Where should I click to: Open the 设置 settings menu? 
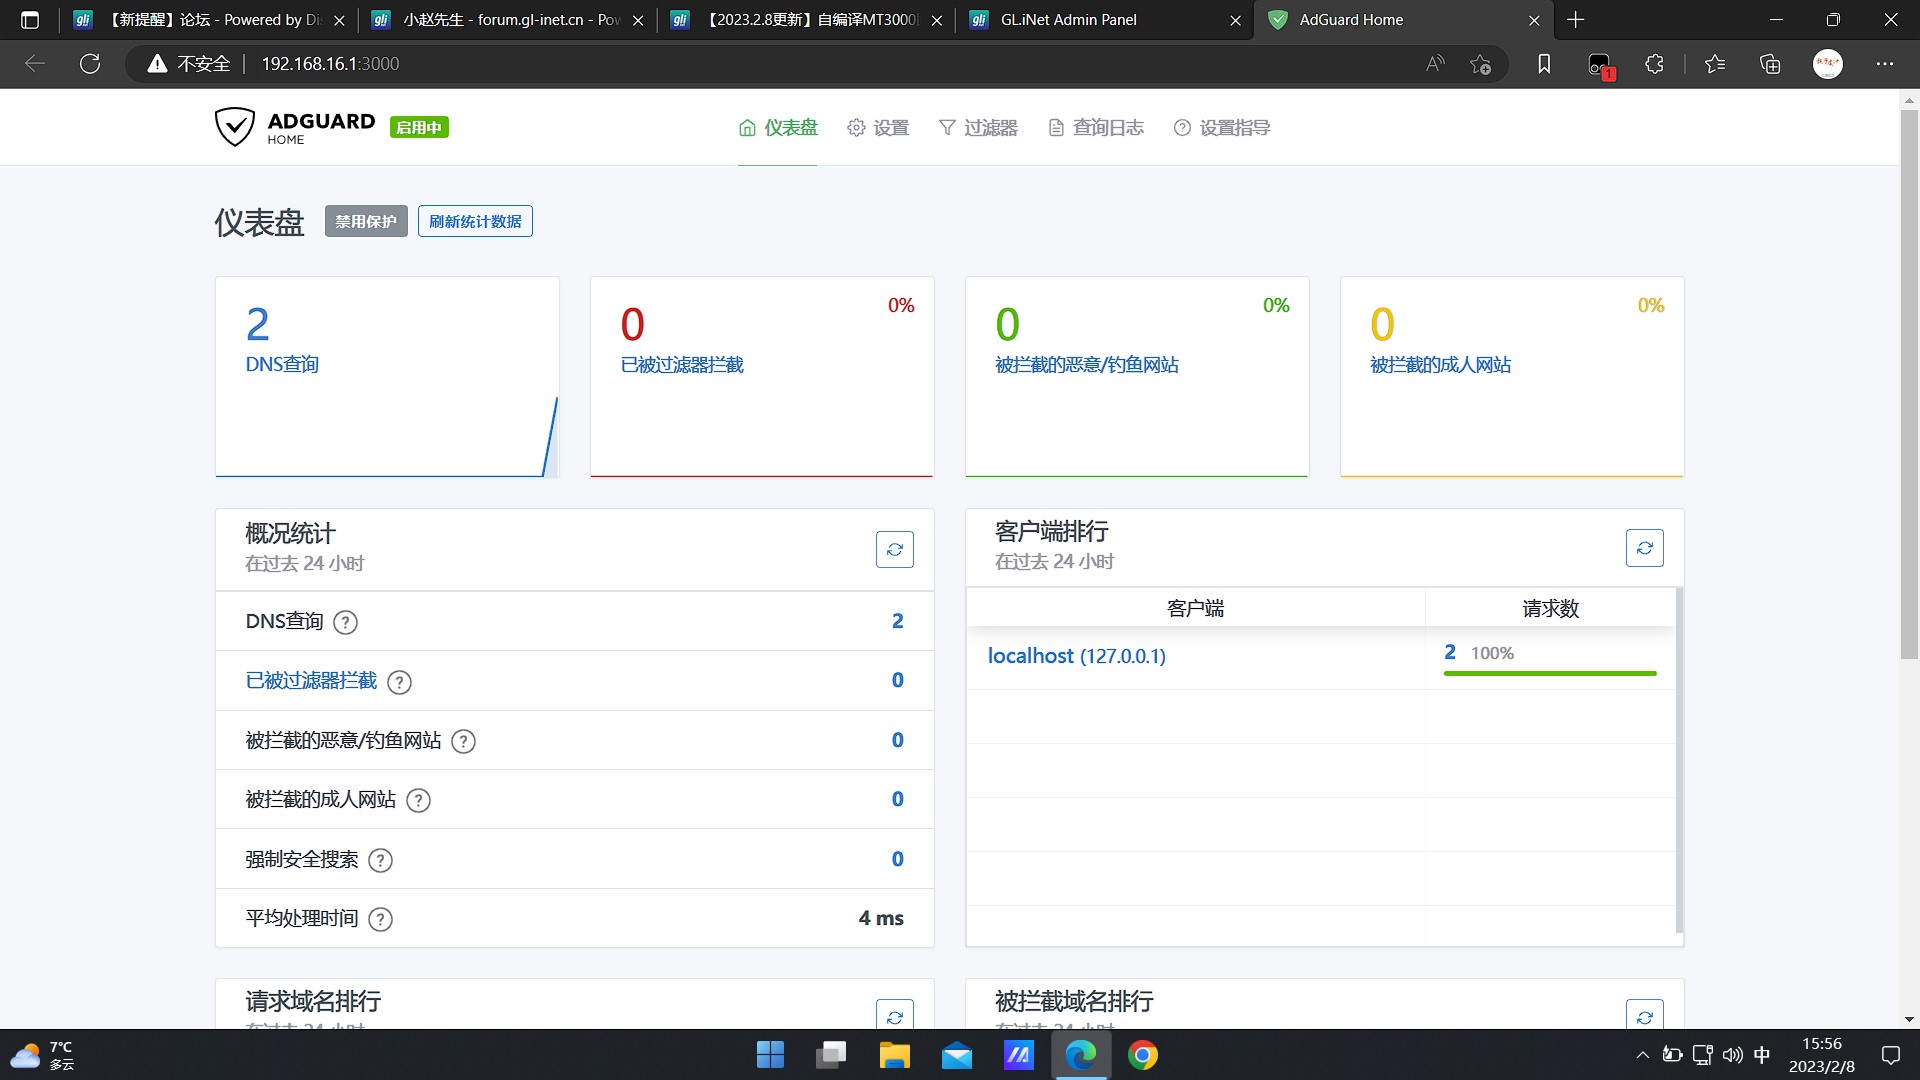pos(878,128)
